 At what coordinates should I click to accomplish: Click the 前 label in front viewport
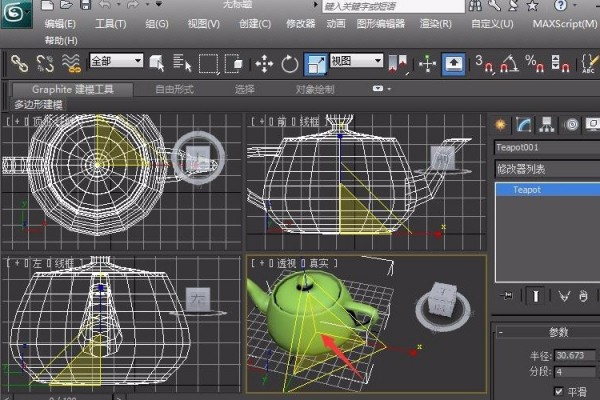click(x=282, y=122)
